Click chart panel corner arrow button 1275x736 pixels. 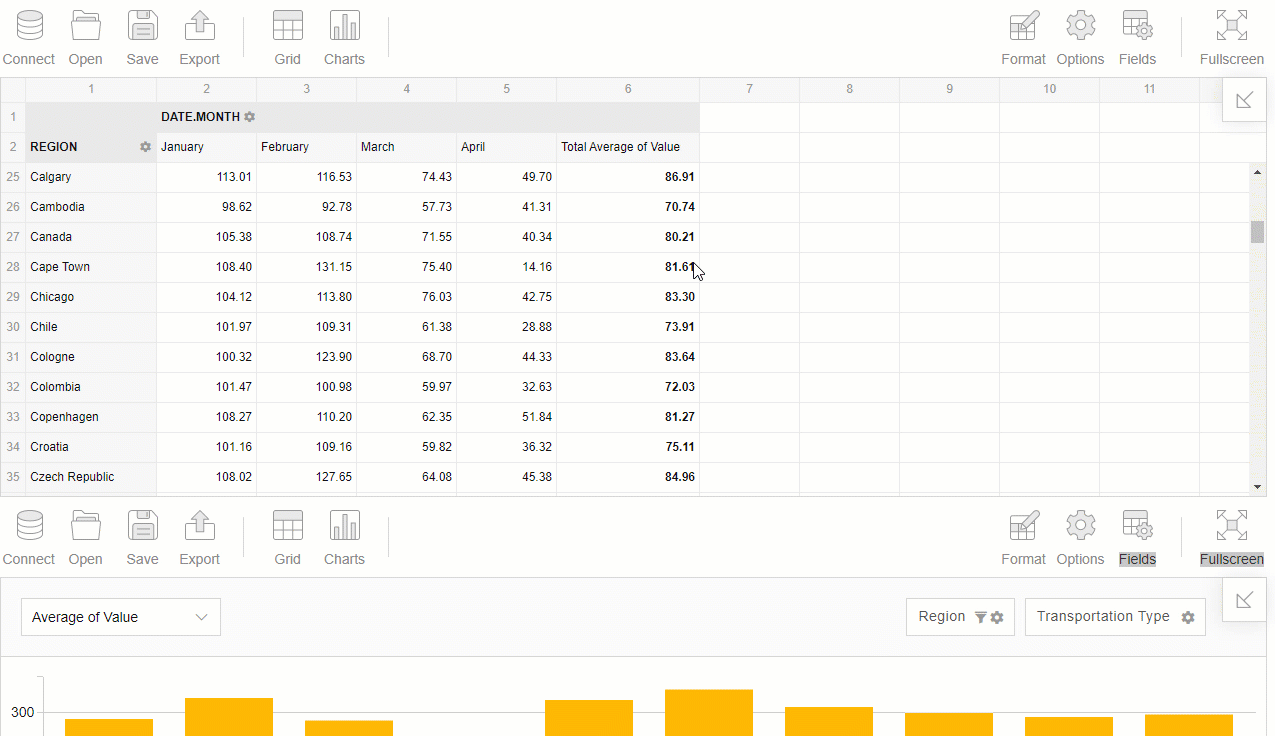[1245, 600]
